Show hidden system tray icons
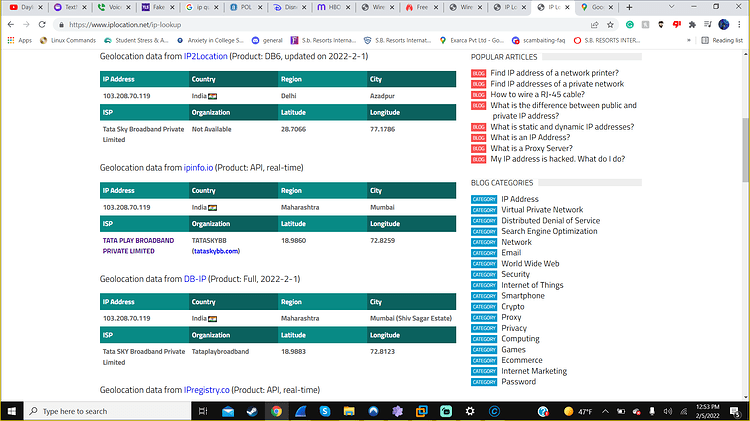Screen dimensions: 750x421 605,411
